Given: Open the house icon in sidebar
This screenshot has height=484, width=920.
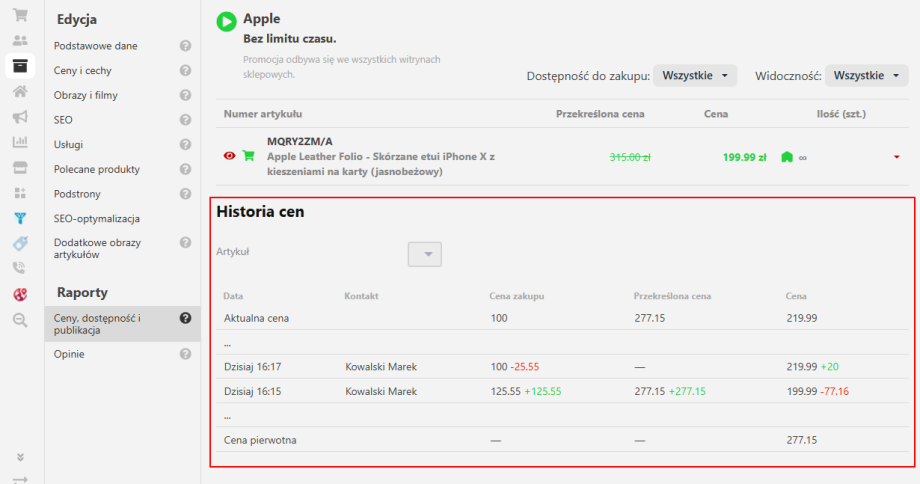Looking at the screenshot, I should 20,91.
